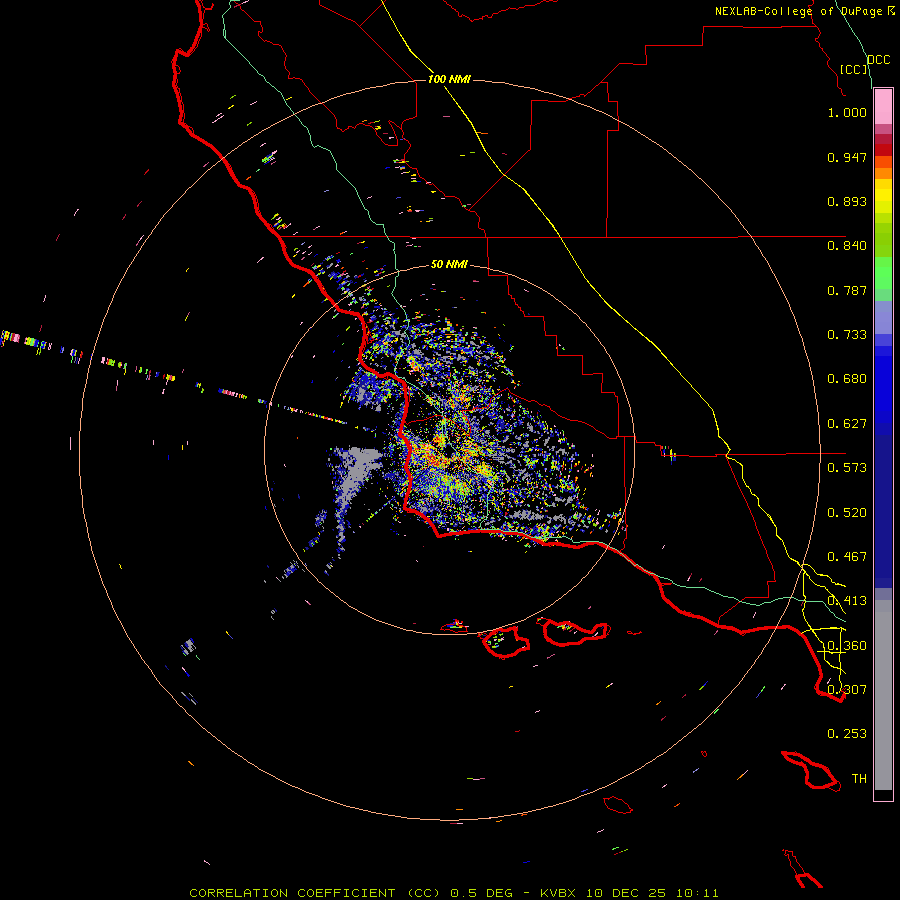Select the 0.733 legend value
900x900 pixels.
coord(847,335)
